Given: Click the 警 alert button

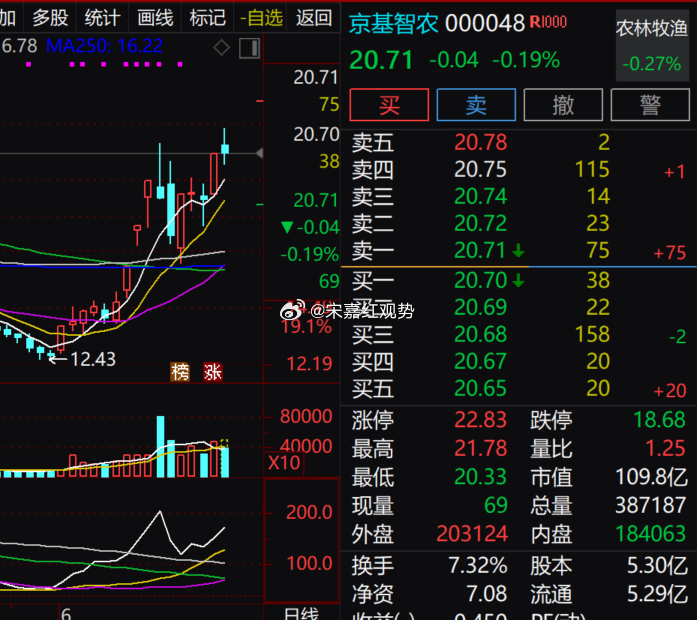Looking at the screenshot, I should pos(650,105).
